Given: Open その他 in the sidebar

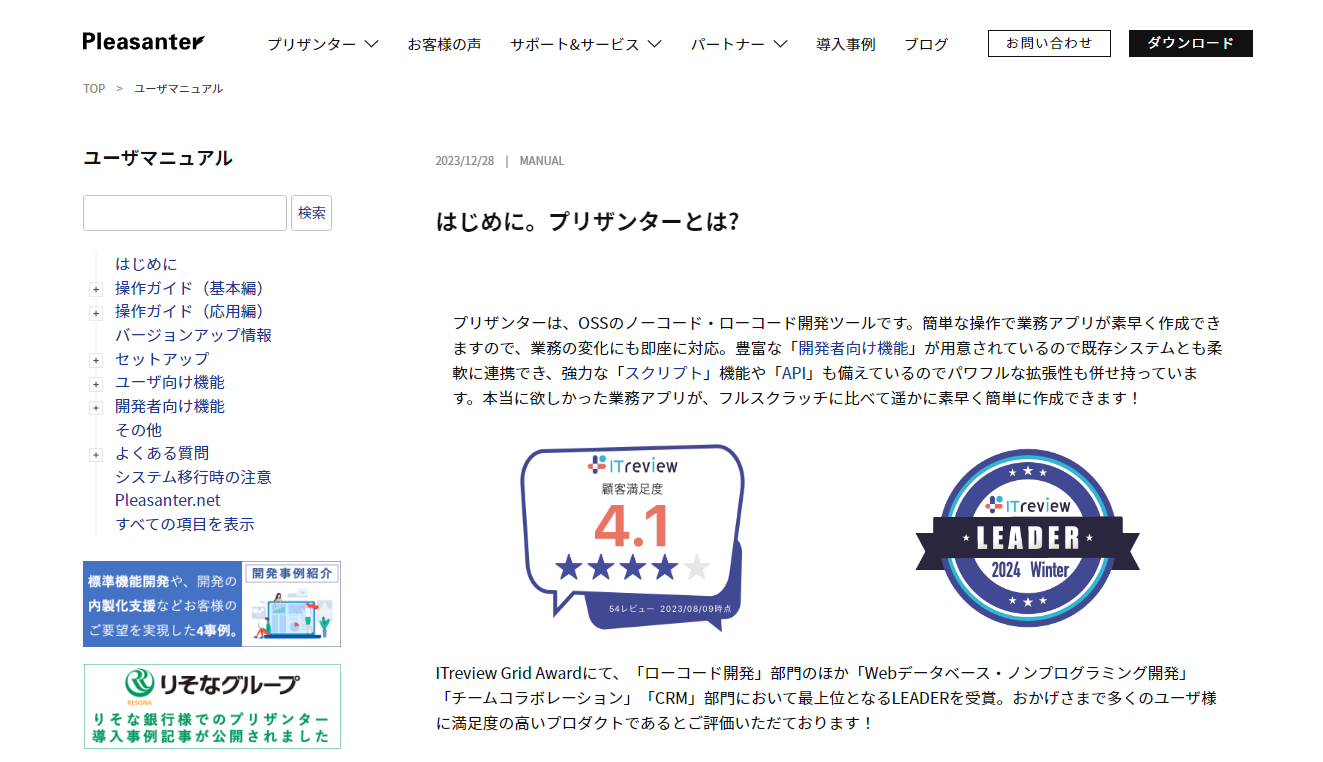Looking at the screenshot, I should point(138,430).
